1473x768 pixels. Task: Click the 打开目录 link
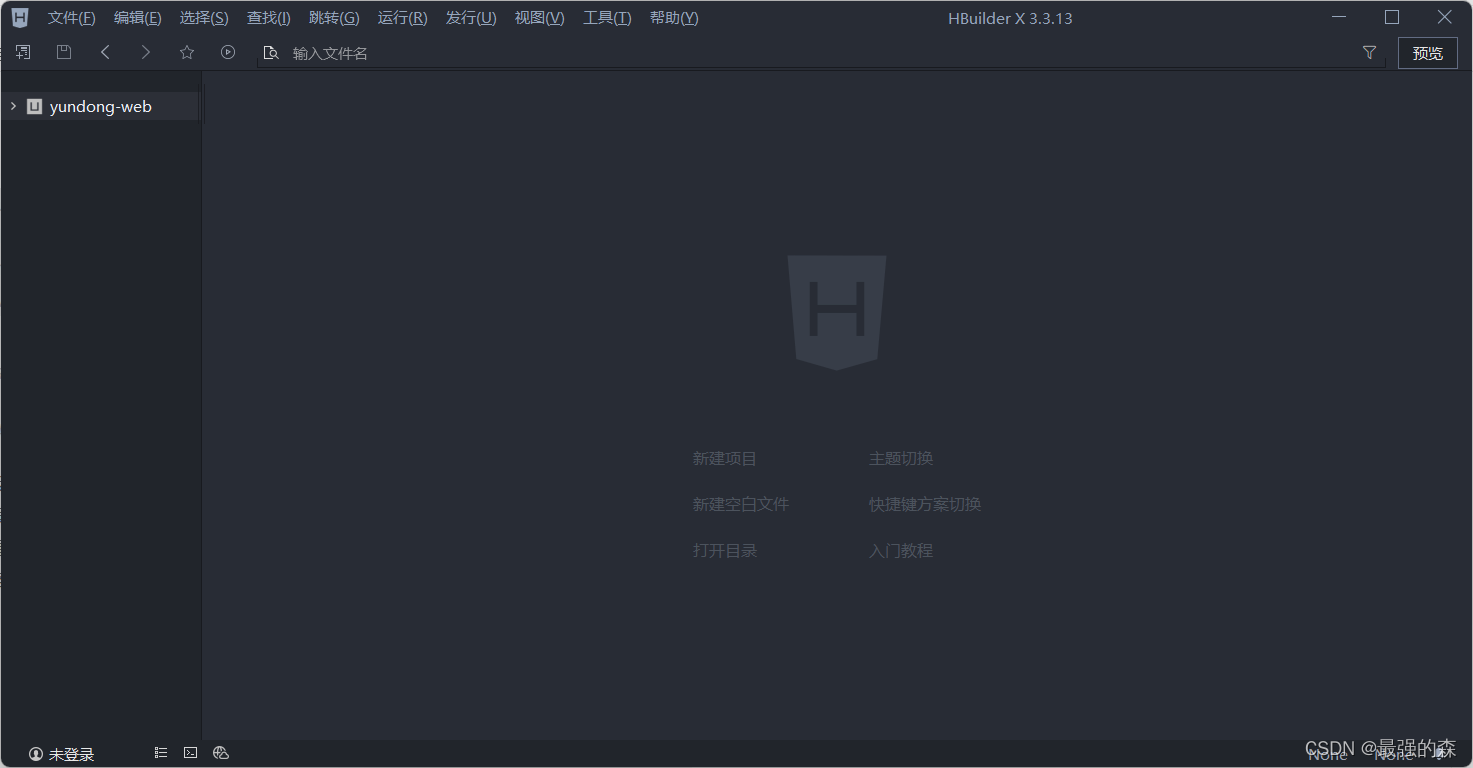(x=725, y=551)
